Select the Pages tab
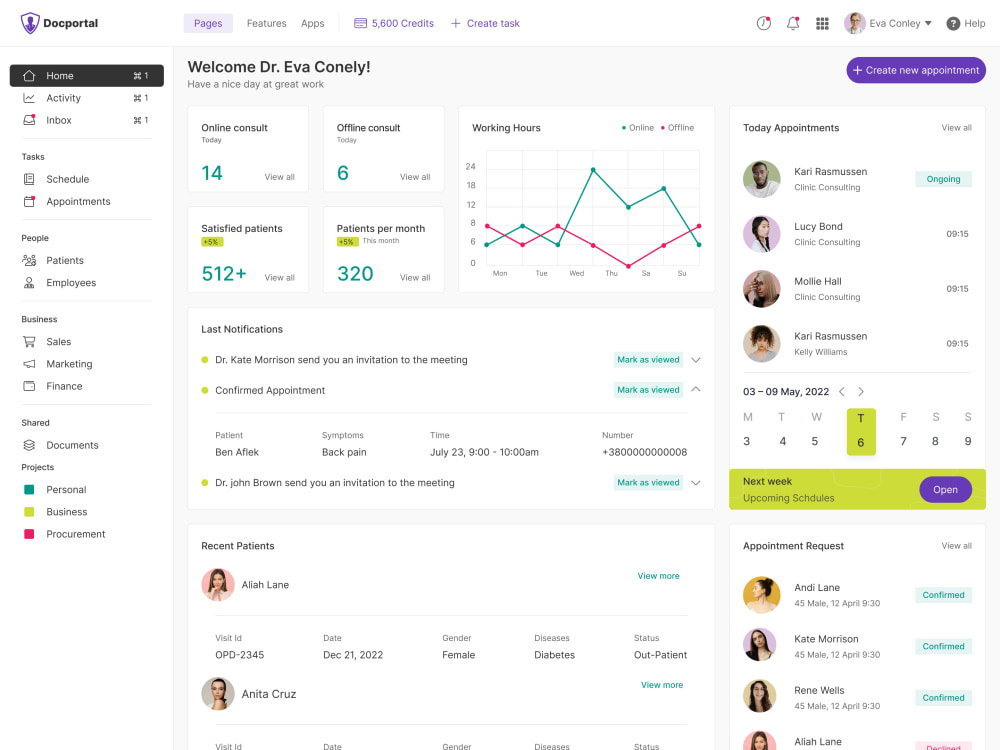The width and height of the screenshot is (1000, 750). 209,24
